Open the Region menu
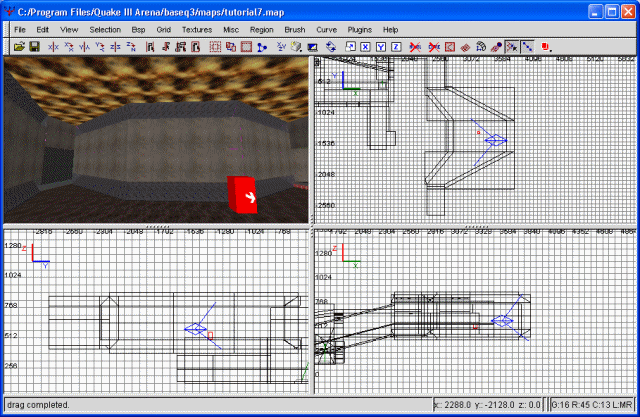This screenshot has width=640, height=417. click(261, 29)
